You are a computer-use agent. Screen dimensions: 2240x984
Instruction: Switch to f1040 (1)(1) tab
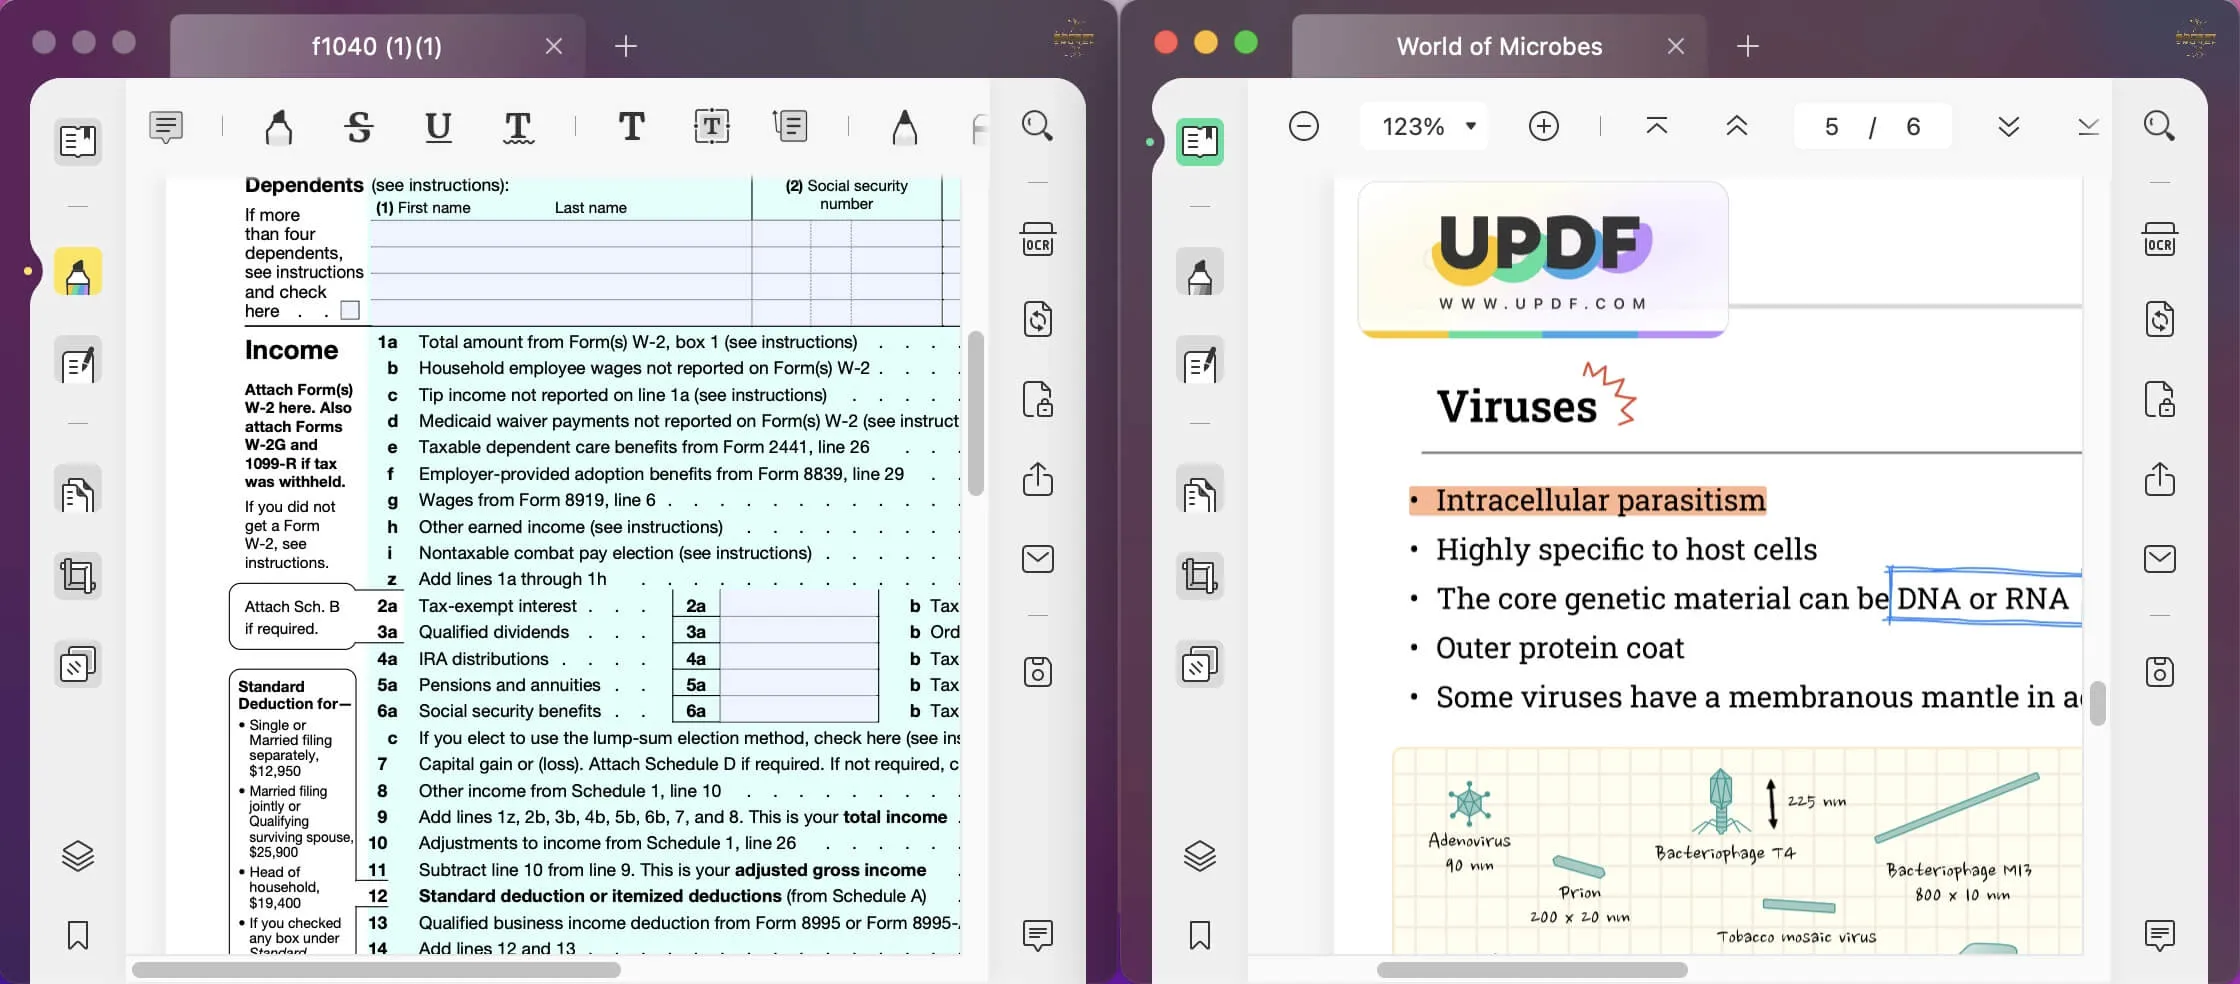coord(377,46)
